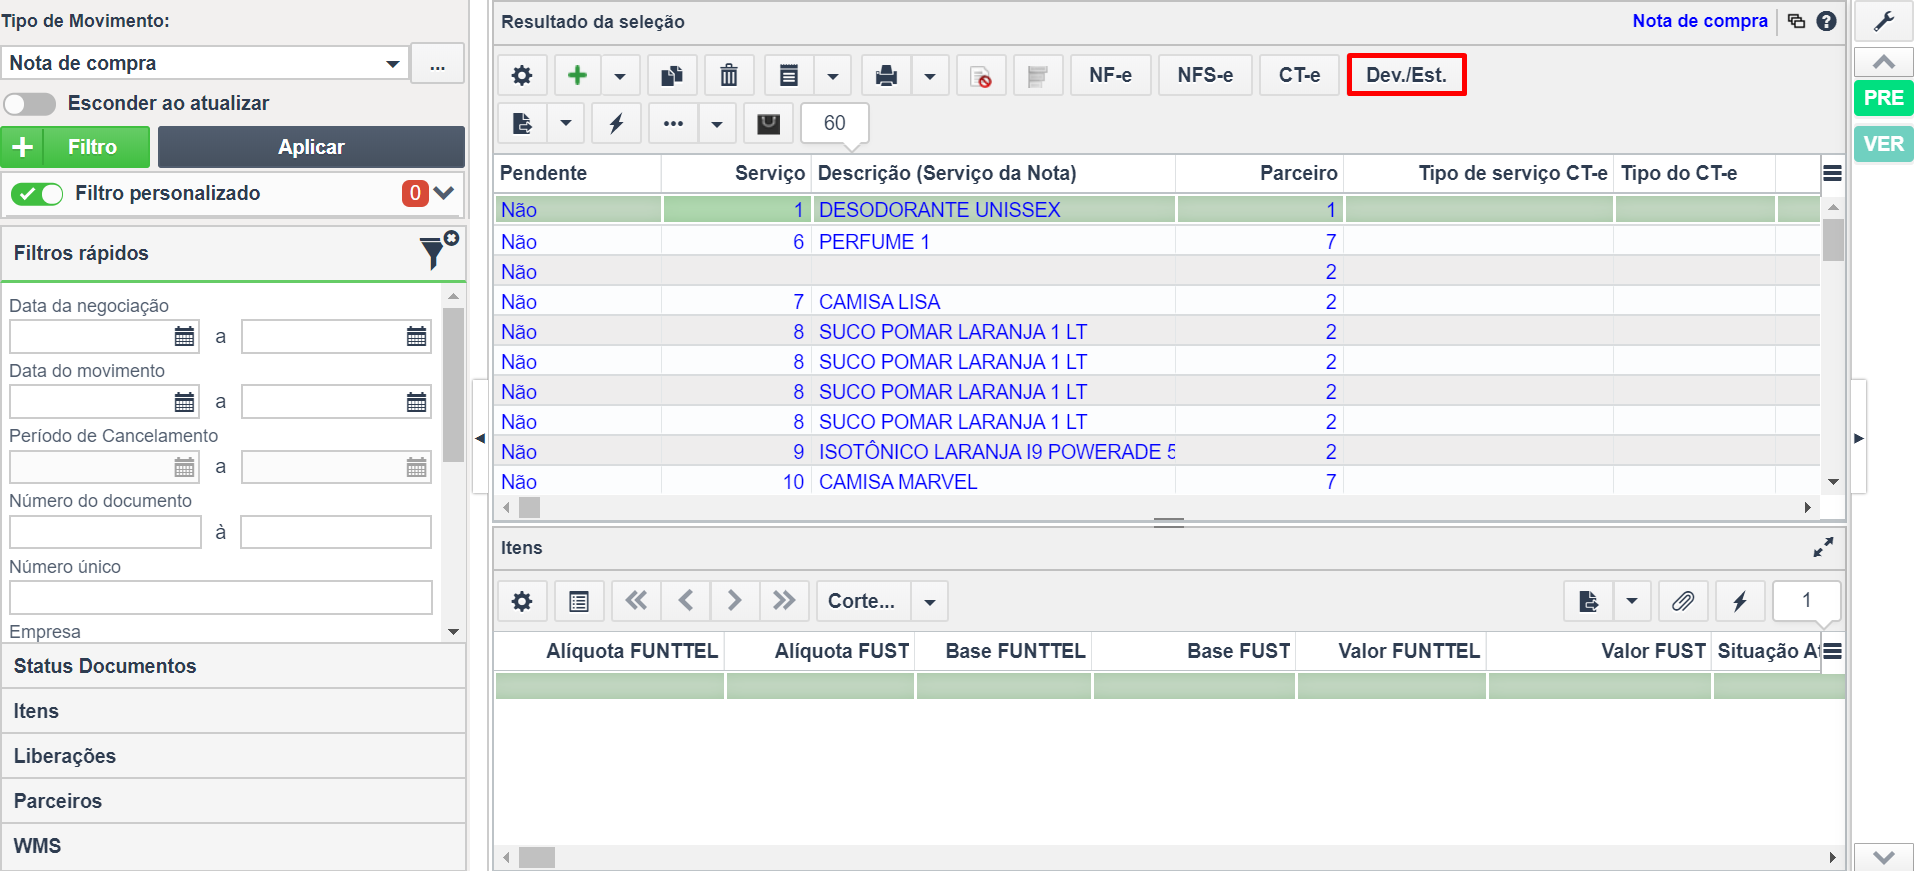Open the NFS-e button
This screenshot has height=871, width=1916.
[x=1205, y=75]
